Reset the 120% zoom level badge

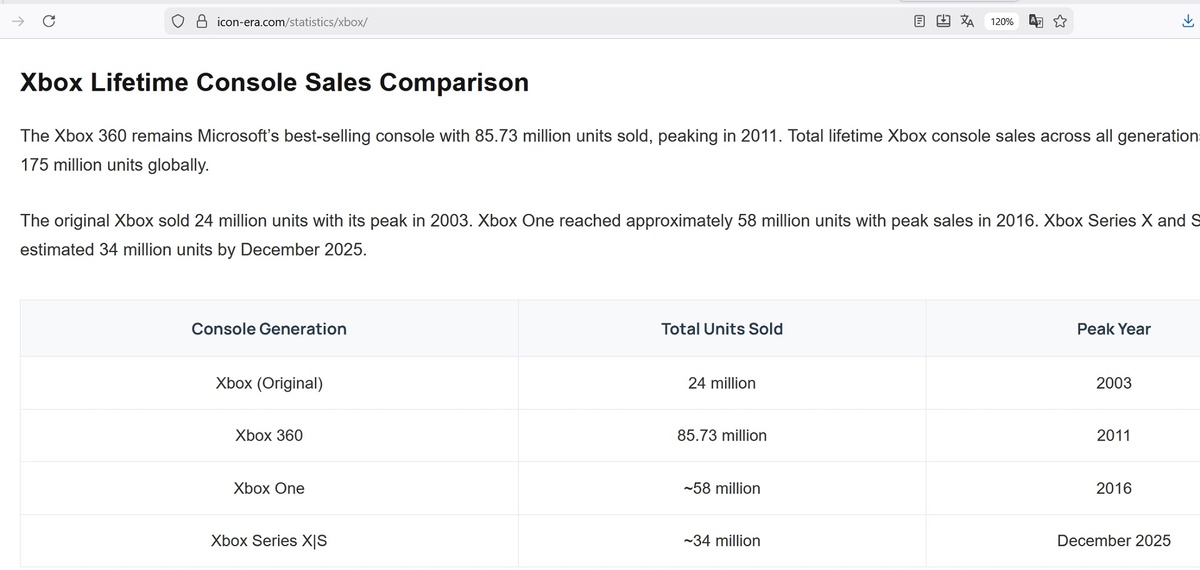(x=1001, y=21)
